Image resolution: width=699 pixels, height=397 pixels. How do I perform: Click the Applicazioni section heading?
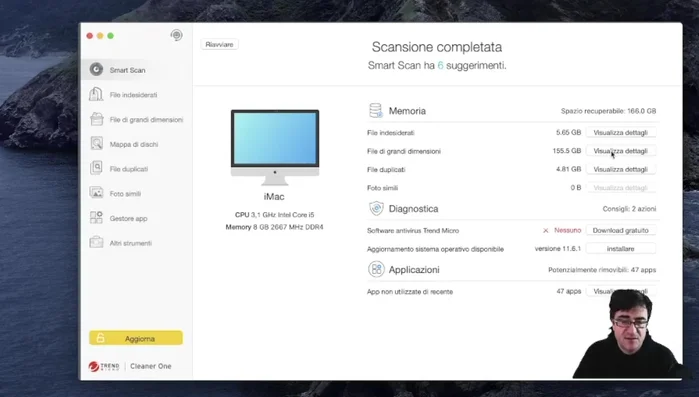pos(414,270)
